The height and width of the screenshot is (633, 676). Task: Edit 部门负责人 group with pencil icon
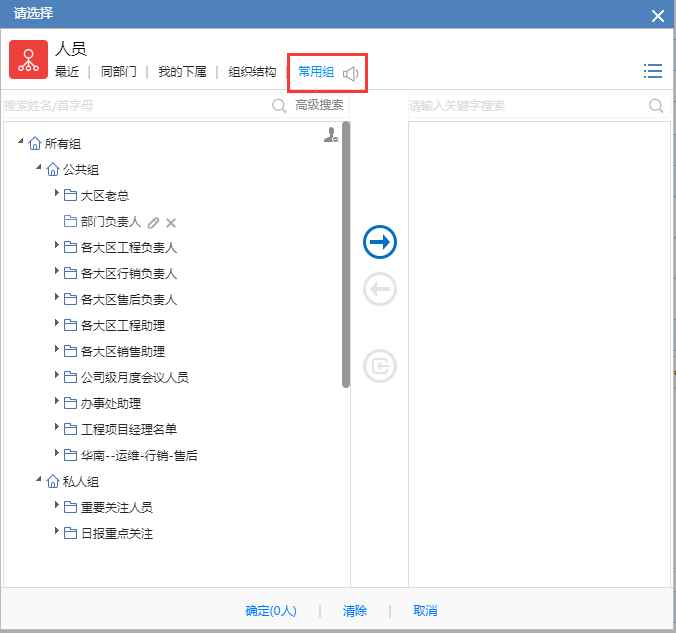153,222
